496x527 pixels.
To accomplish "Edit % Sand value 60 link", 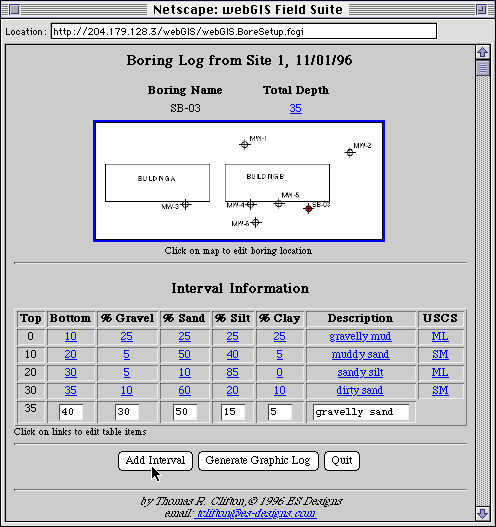I will (184, 390).
